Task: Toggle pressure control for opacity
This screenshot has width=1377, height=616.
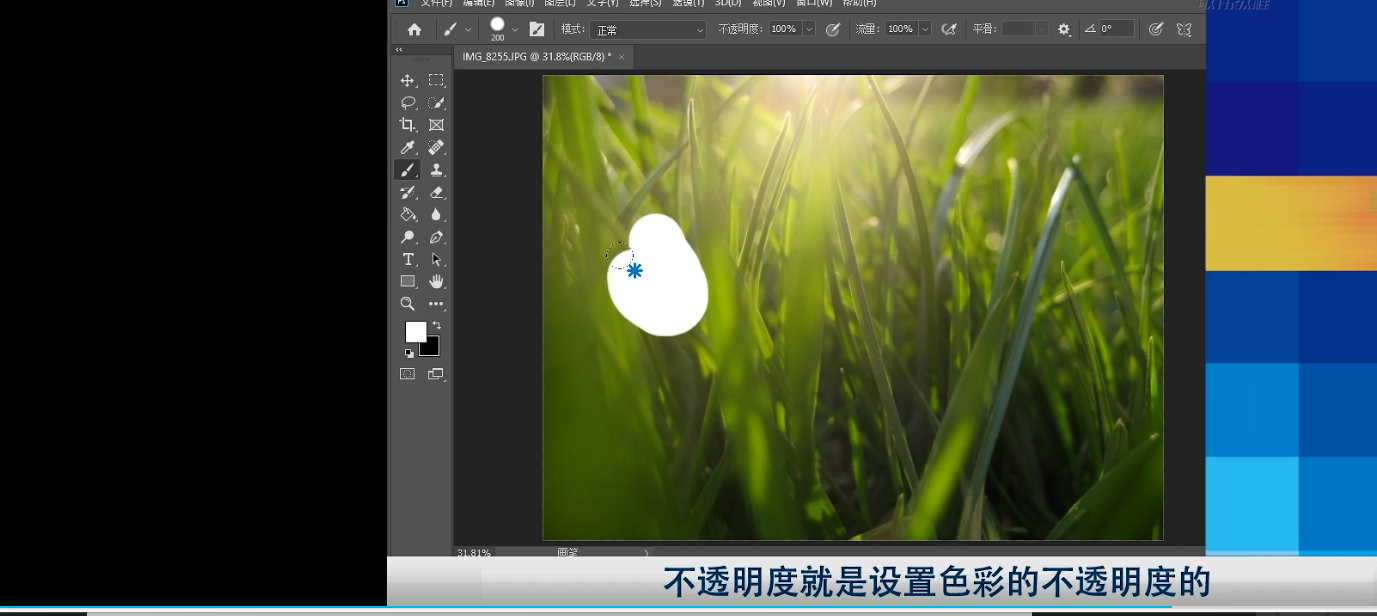Action: click(832, 29)
